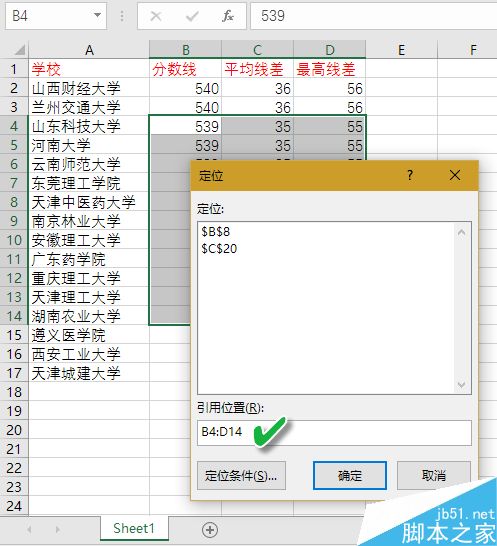Open help with the ? icon in 定位 dialog
The height and width of the screenshot is (546, 497).
coord(410,175)
